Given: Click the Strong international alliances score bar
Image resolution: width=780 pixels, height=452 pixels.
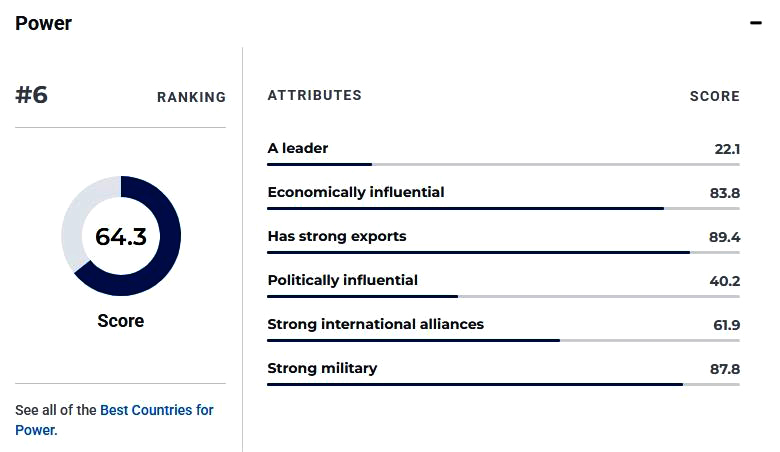Looking at the screenshot, I should 503,340.
